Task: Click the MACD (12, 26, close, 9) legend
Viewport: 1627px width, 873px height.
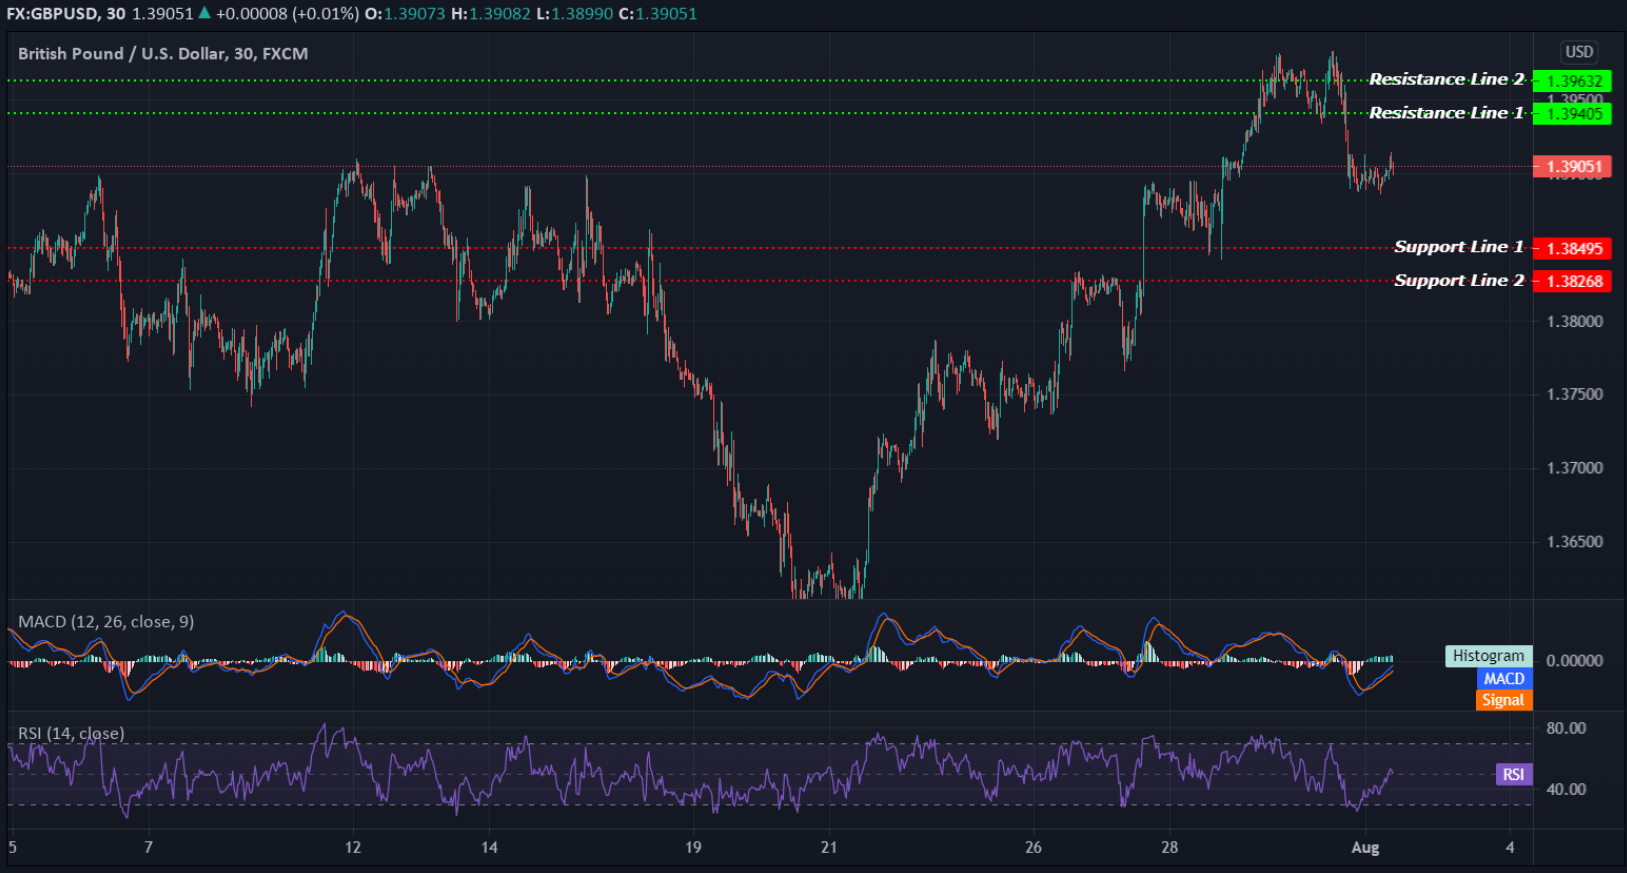Action: pos(106,622)
